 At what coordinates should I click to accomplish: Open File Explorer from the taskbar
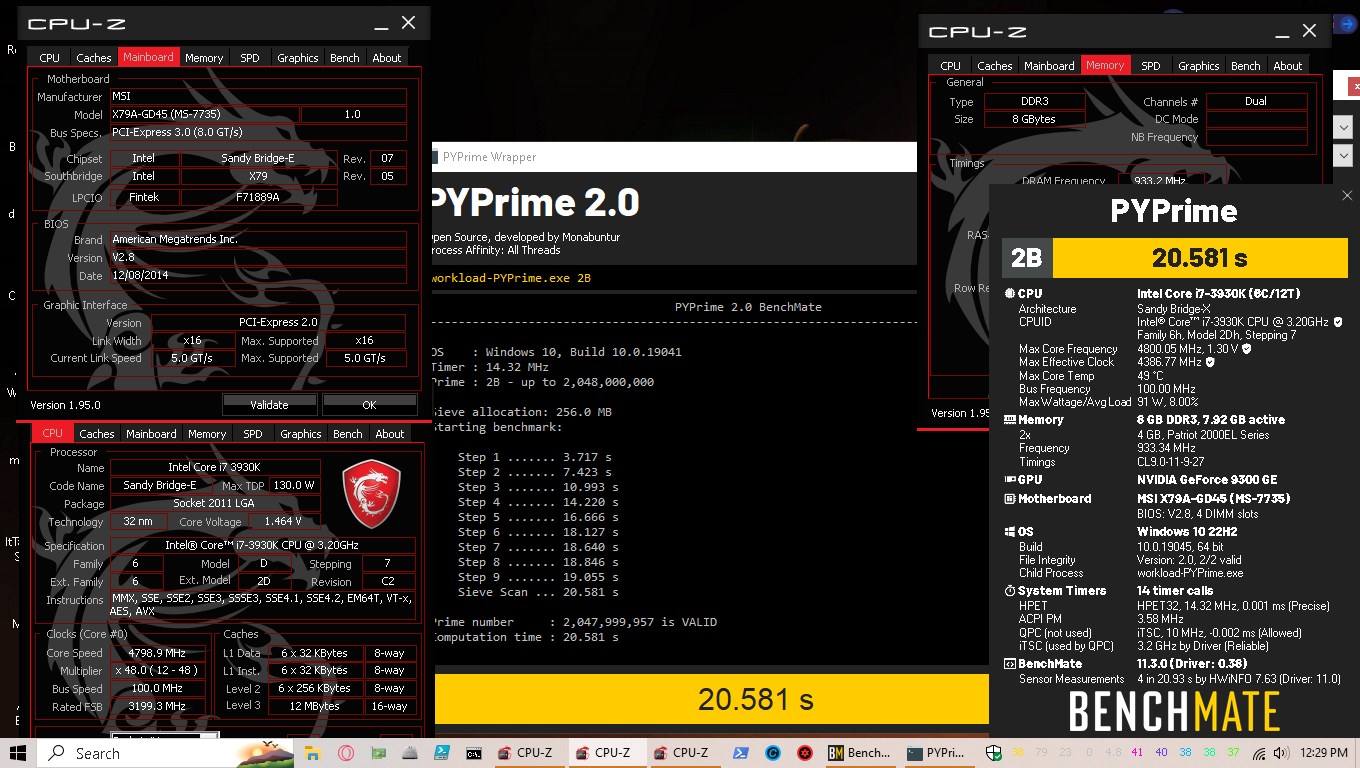coord(312,753)
